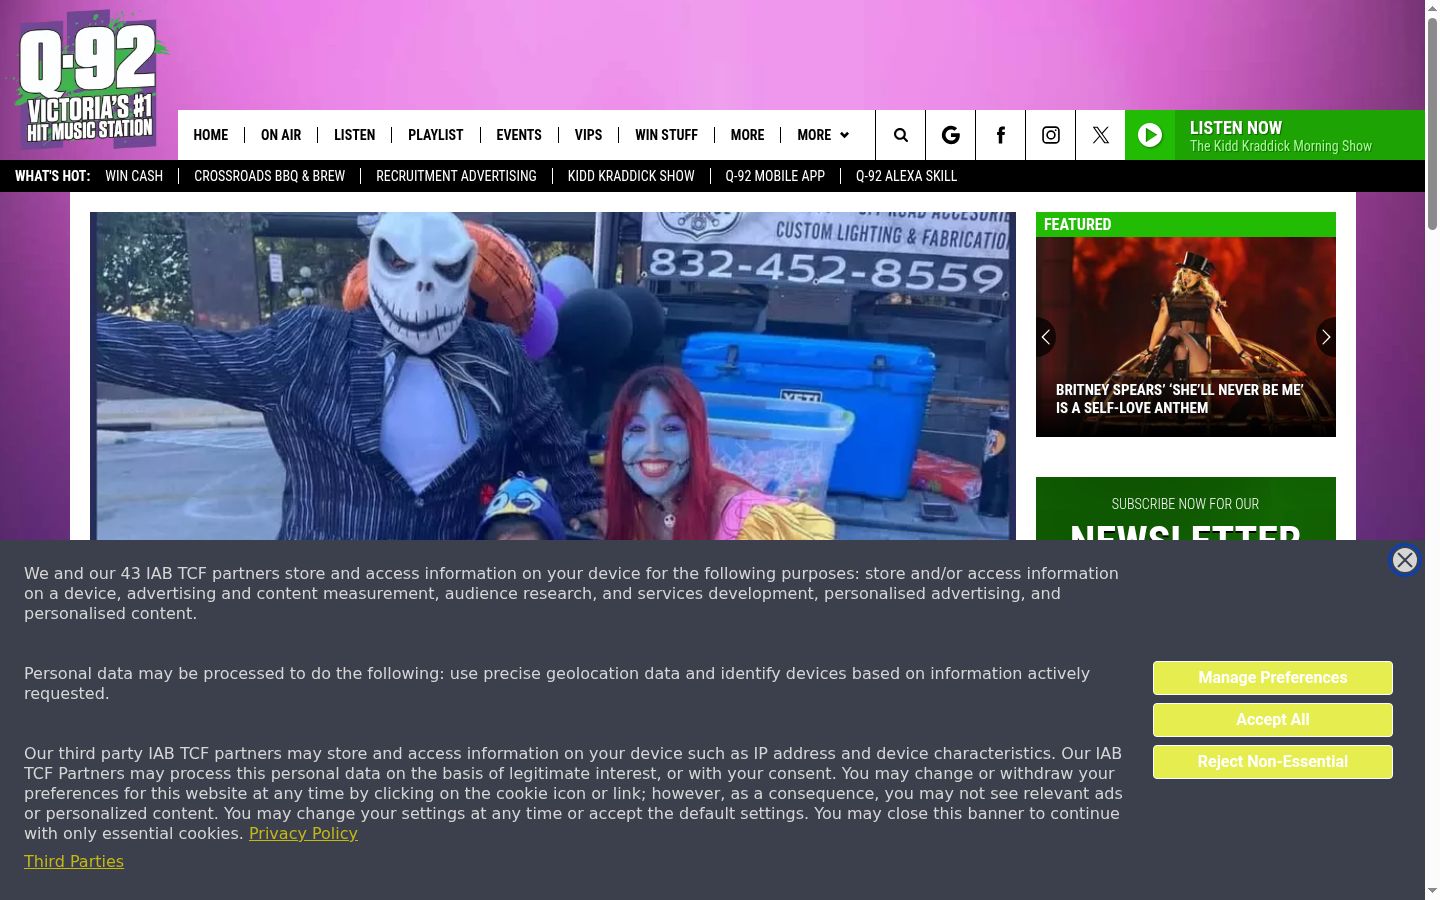Click the Google icon in the nav bar
Viewport: 1440px width, 900px height.
[950, 135]
